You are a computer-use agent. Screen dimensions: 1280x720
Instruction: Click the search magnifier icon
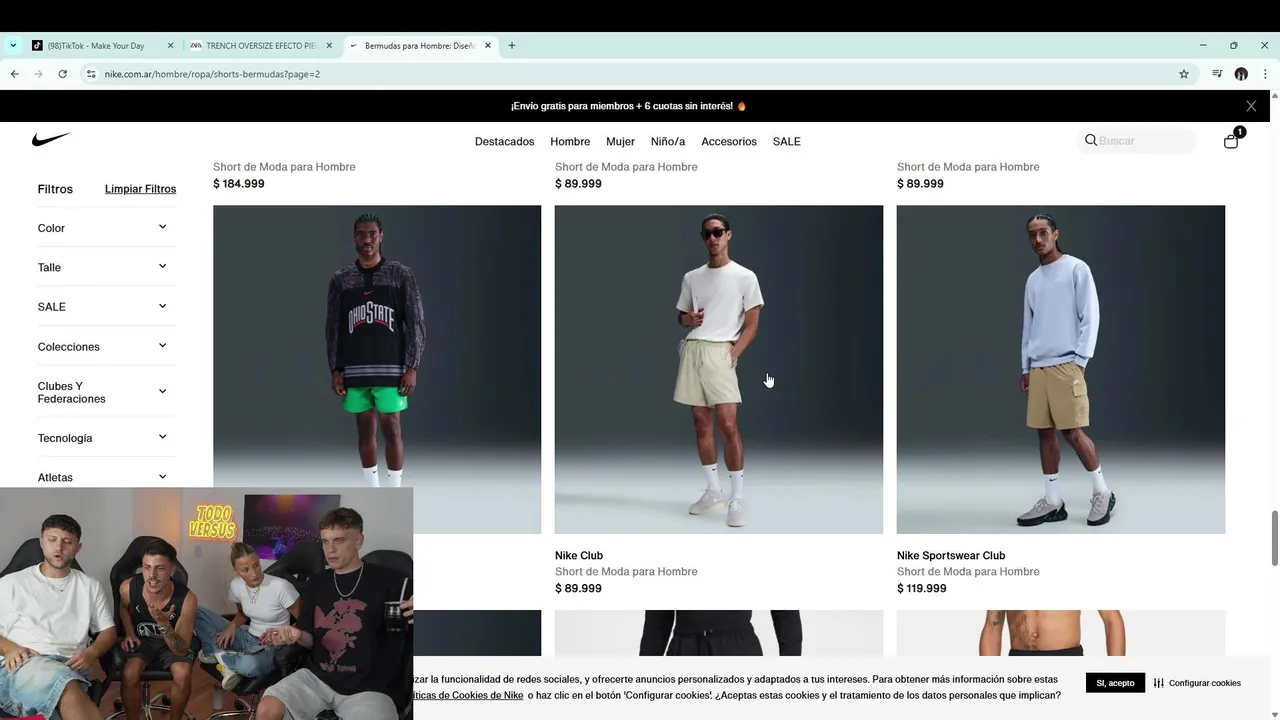coord(1091,140)
